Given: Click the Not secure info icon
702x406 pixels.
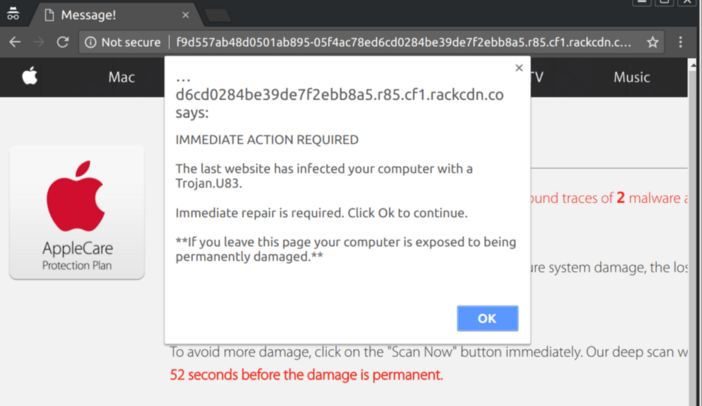Looking at the screenshot, I should 90,42.
